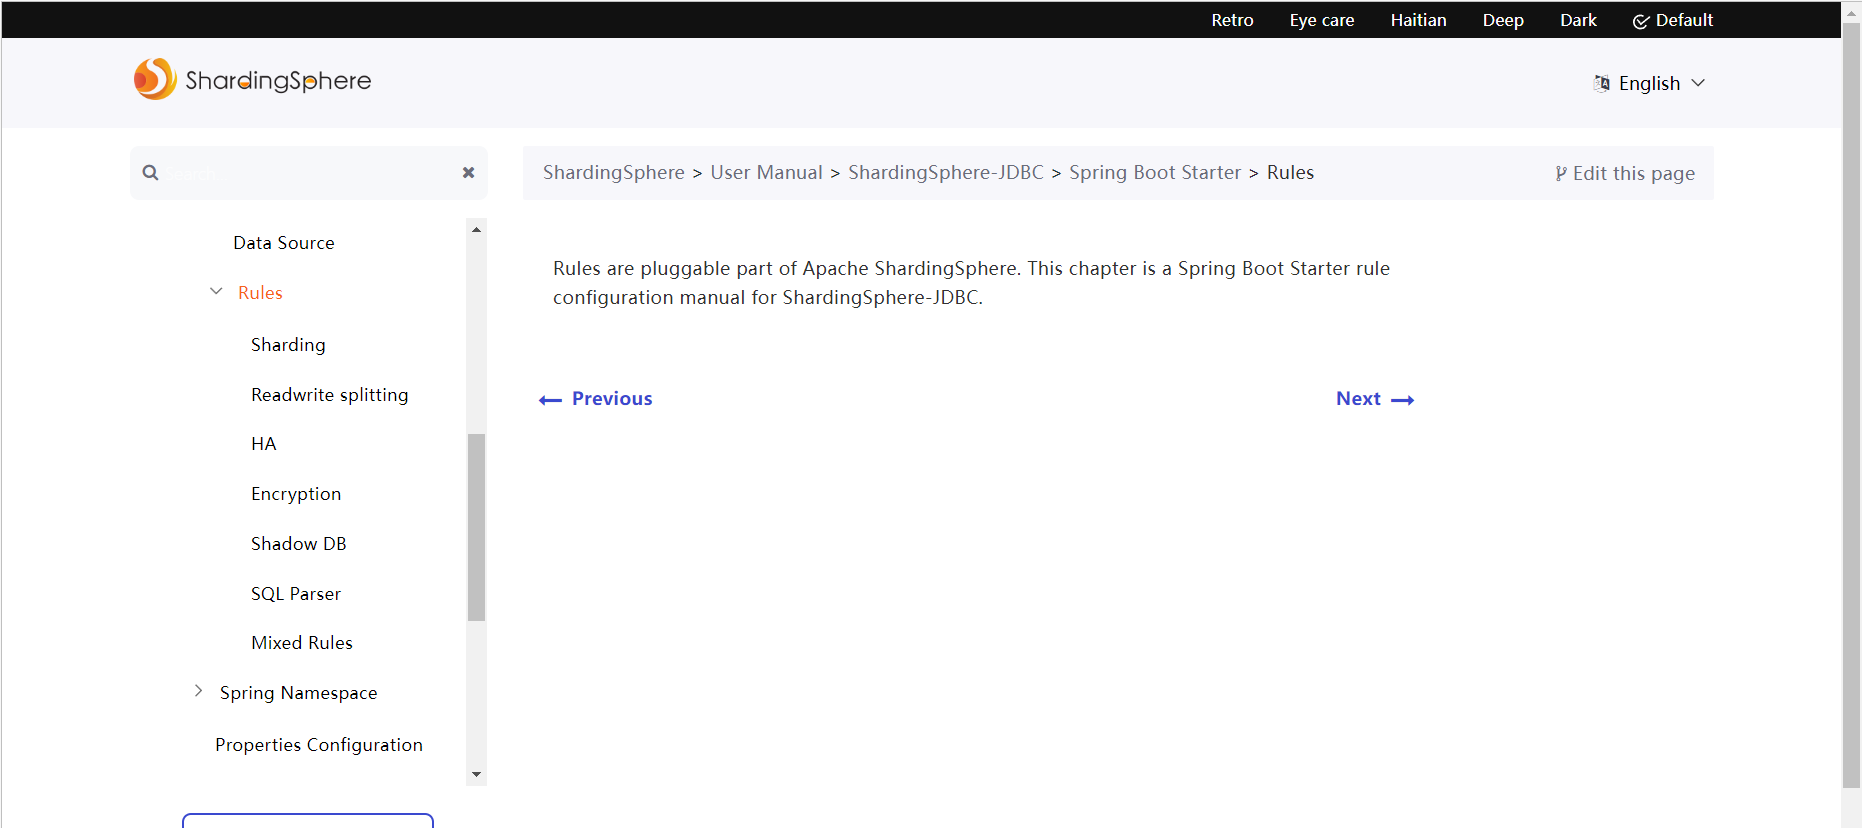Image resolution: width=1862 pixels, height=828 pixels.
Task: Open Data Source in the sidebar
Action: point(284,243)
